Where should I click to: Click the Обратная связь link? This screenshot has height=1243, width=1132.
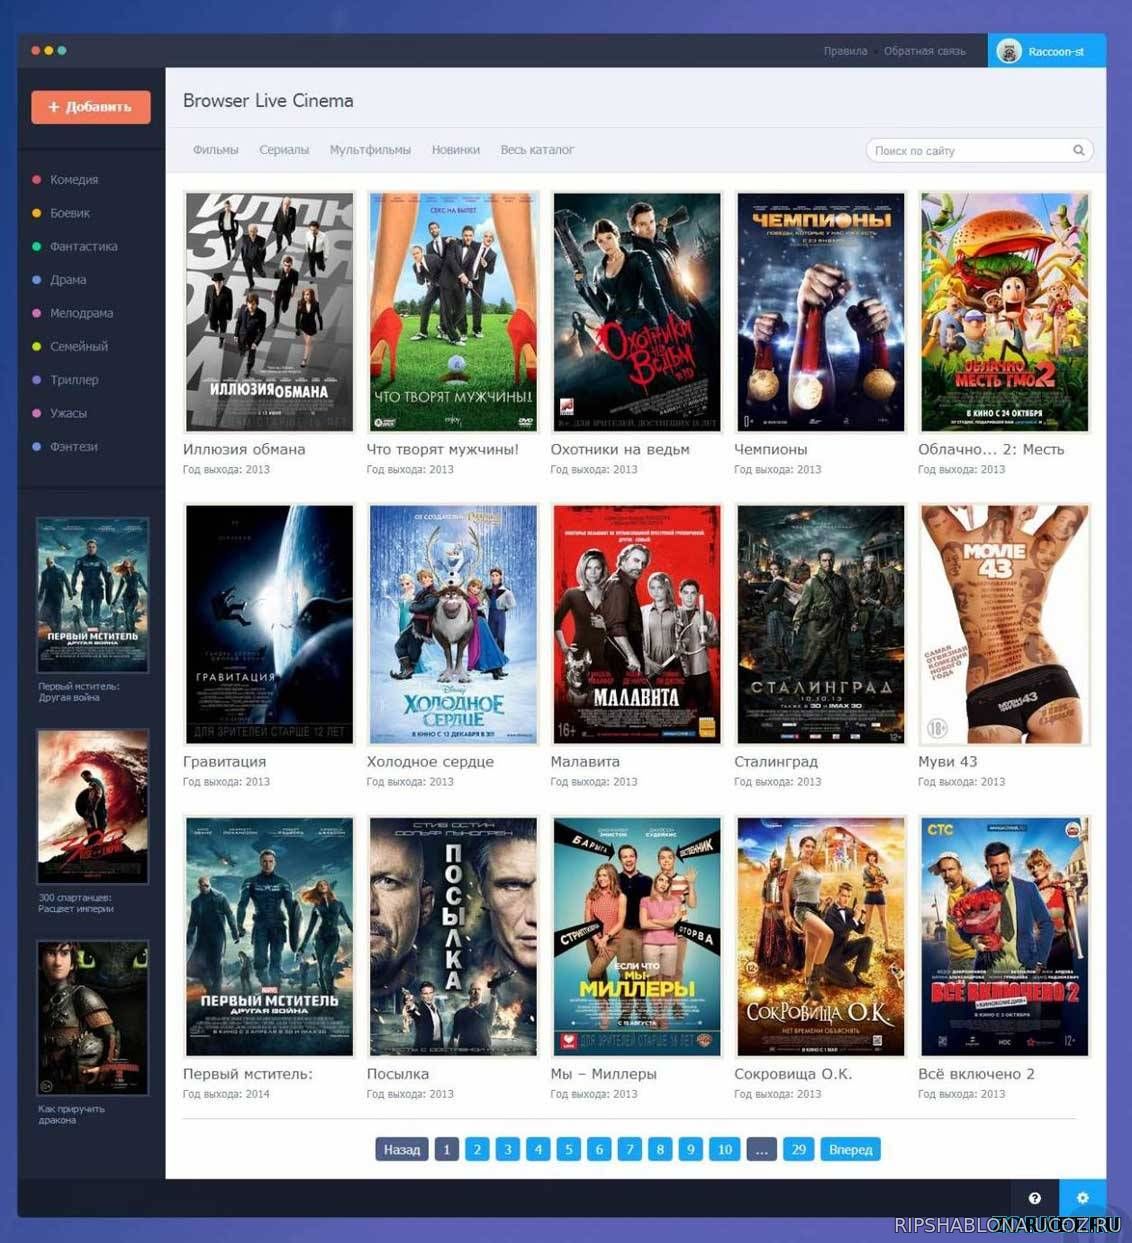(925, 51)
